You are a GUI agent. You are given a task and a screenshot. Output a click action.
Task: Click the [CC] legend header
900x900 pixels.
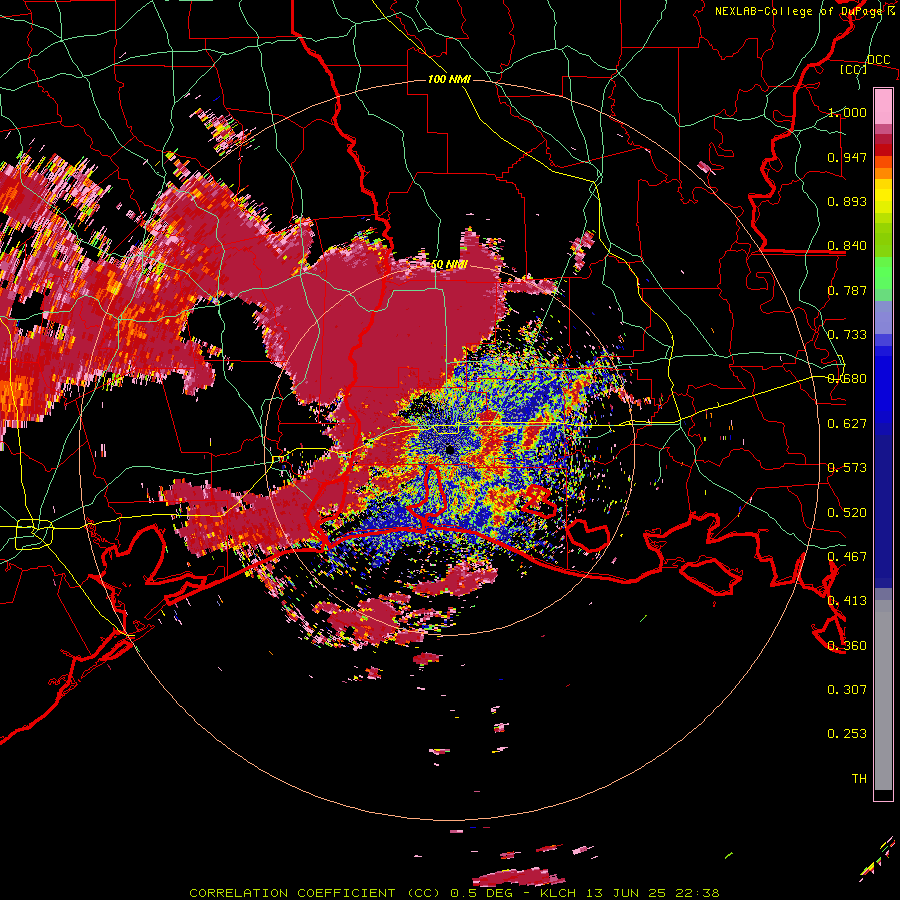[854, 69]
